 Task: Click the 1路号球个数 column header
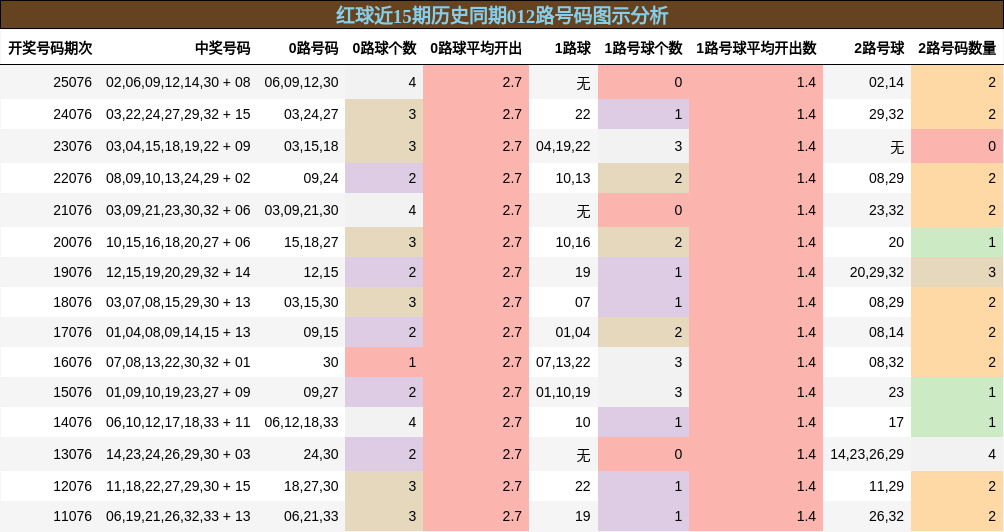pos(644,48)
